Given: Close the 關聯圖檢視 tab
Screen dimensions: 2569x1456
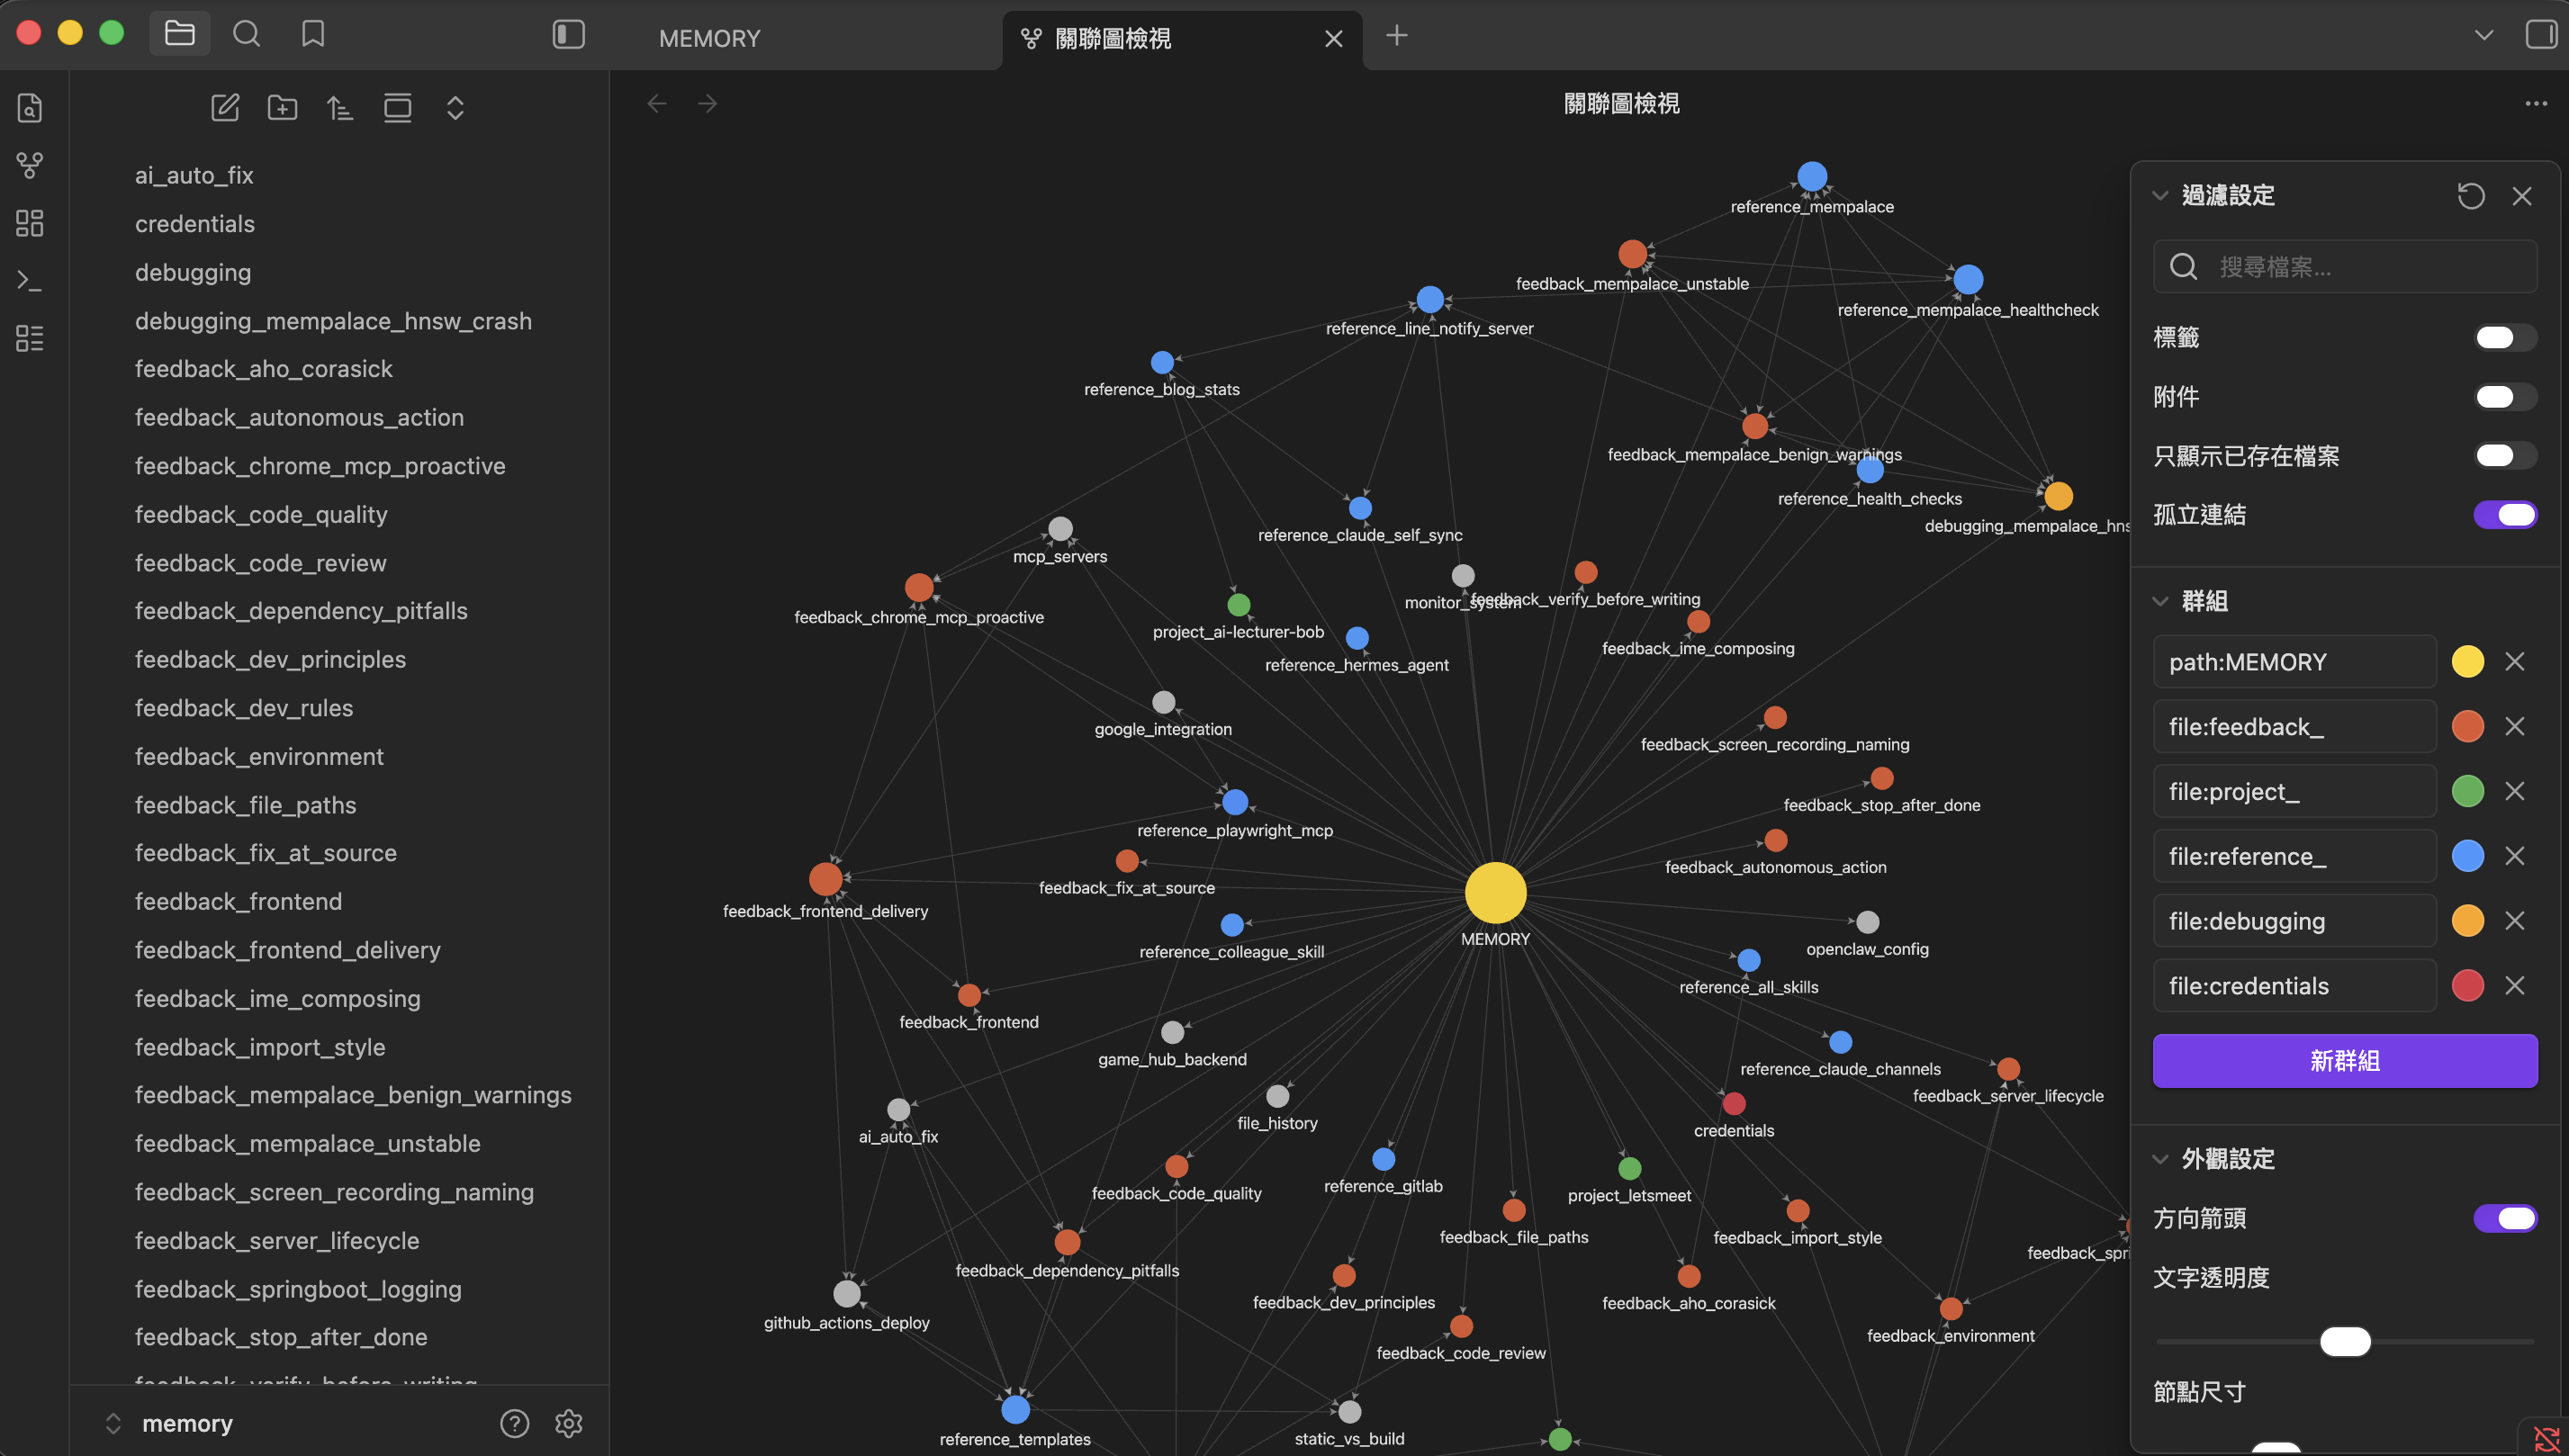Looking at the screenshot, I should (x=1333, y=38).
